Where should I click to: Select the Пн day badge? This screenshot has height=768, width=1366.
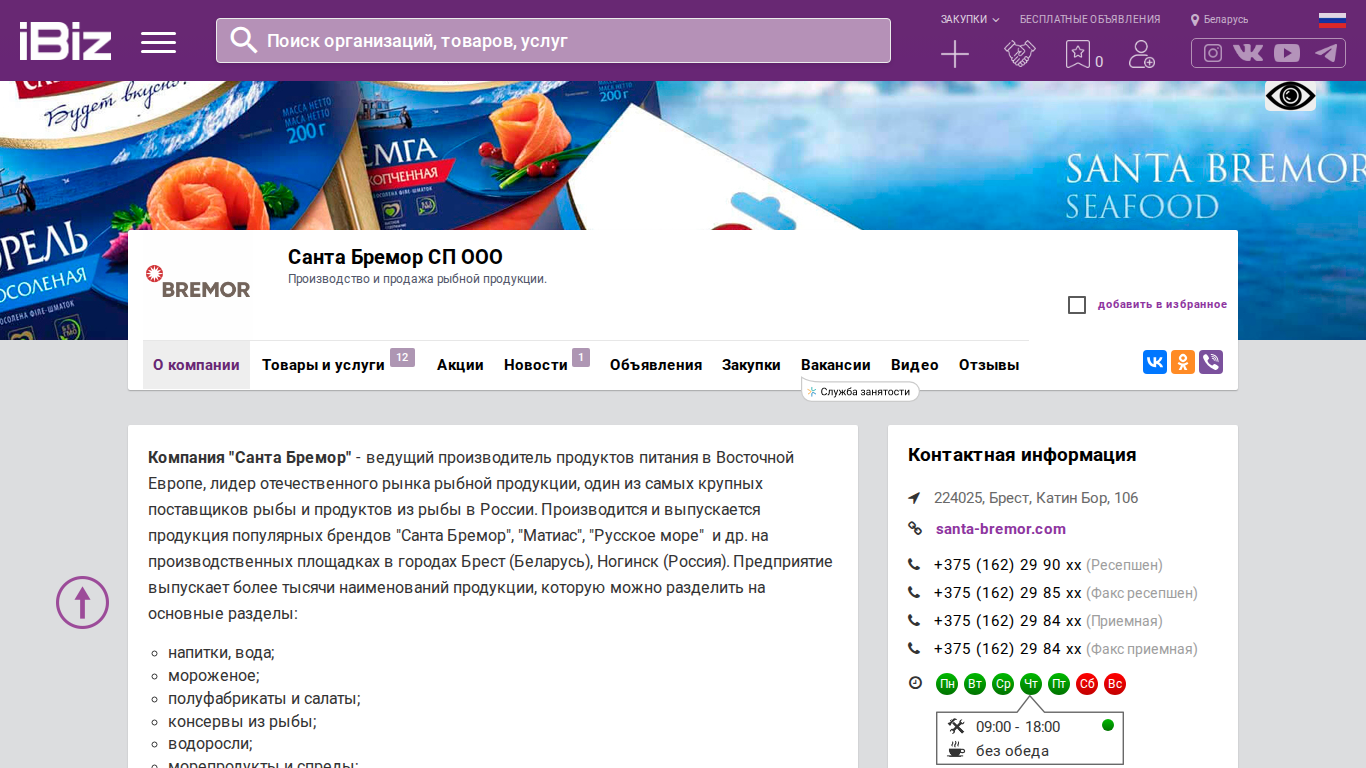tap(947, 684)
